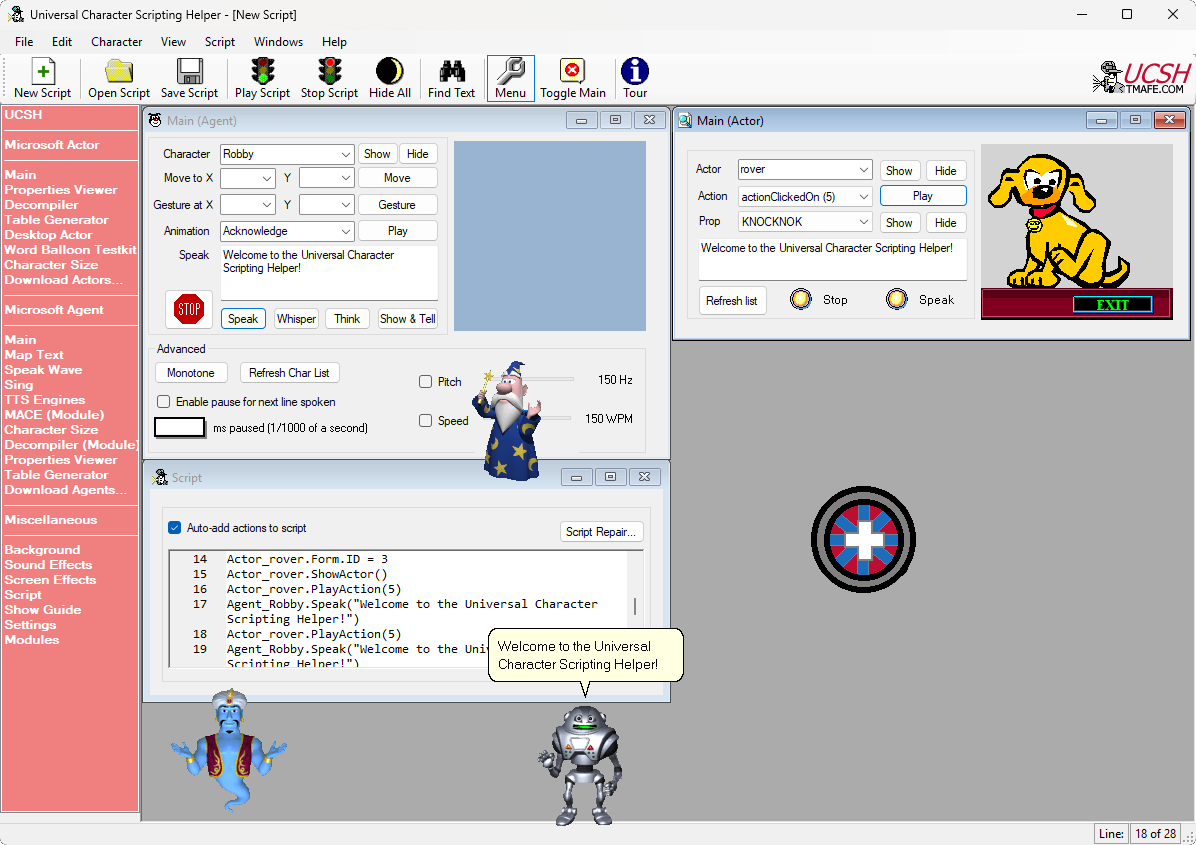
Task: Click the Speak text box in Main (Agent)
Action: (x=329, y=273)
